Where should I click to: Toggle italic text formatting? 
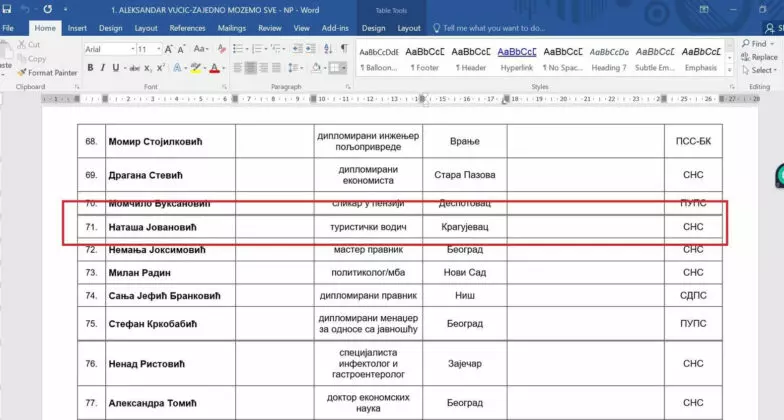[103, 68]
